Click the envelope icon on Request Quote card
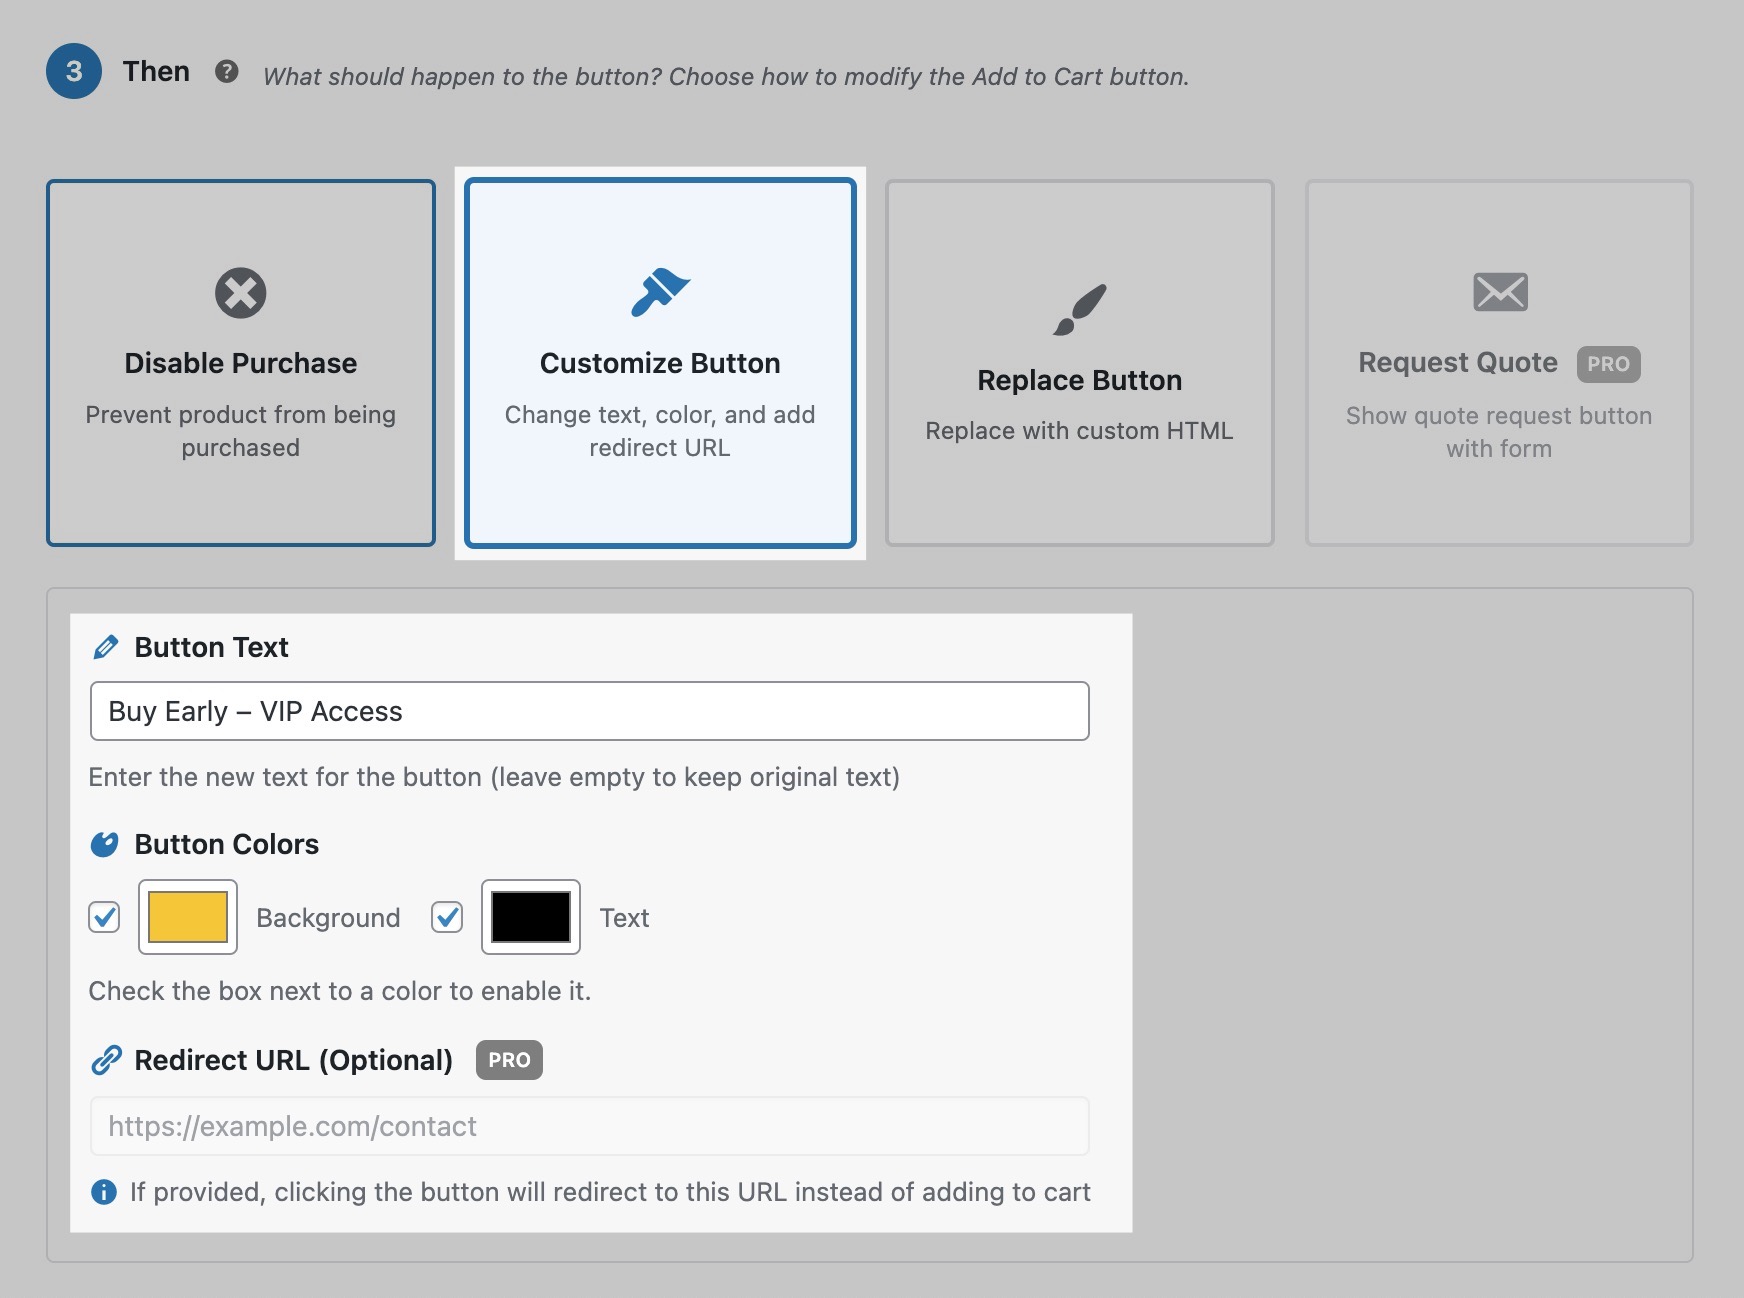This screenshot has height=1298, width=1744. [1498, 292]
